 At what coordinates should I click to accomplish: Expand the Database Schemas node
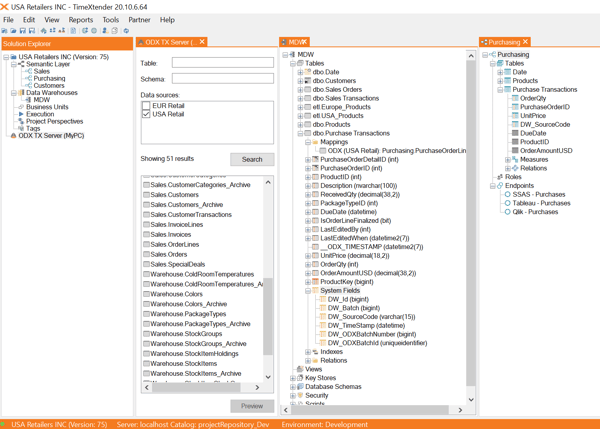pos(293,387)
